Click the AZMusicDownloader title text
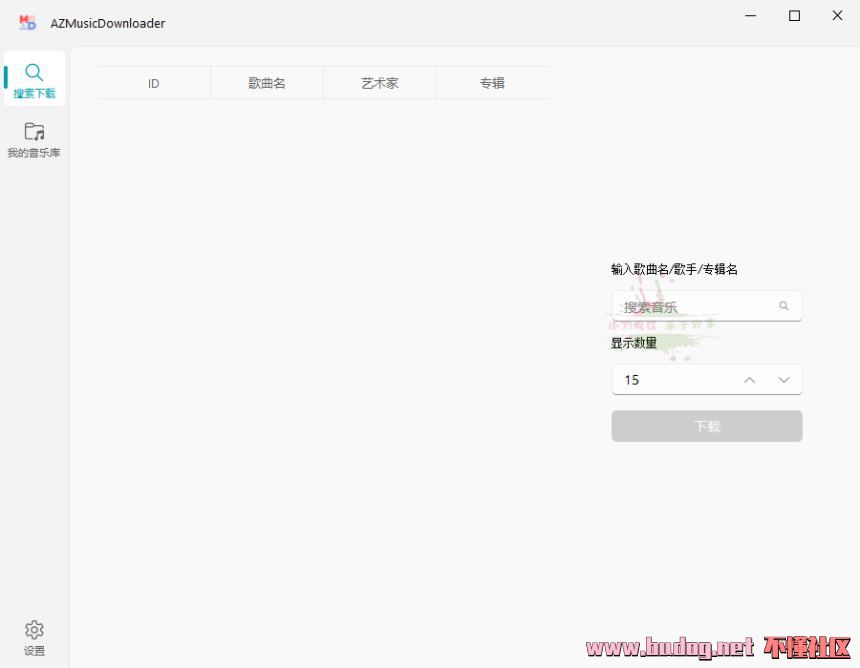The height and width of the screenshot is (668, 860). click(108, 23)
